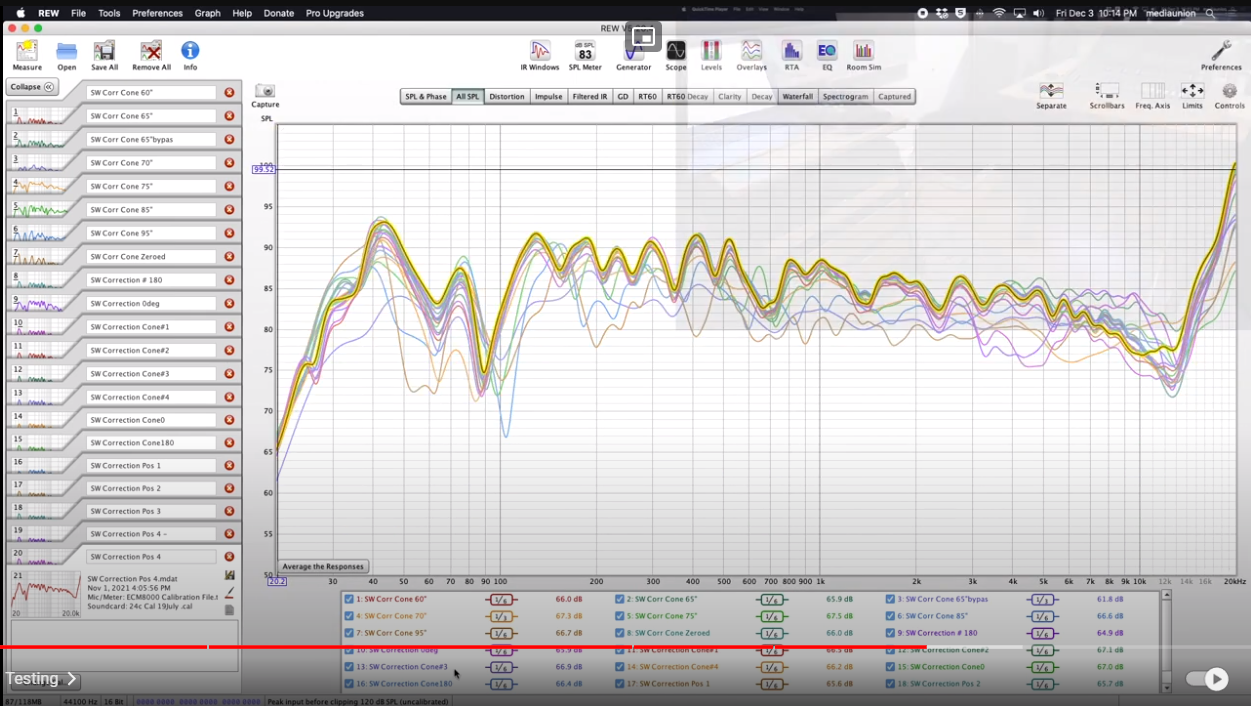The width and height of the screenshot is (1251, 706).
Task: Toggle the SW Correction # 180 trace checkbox
Action: (x=890, y=633)
